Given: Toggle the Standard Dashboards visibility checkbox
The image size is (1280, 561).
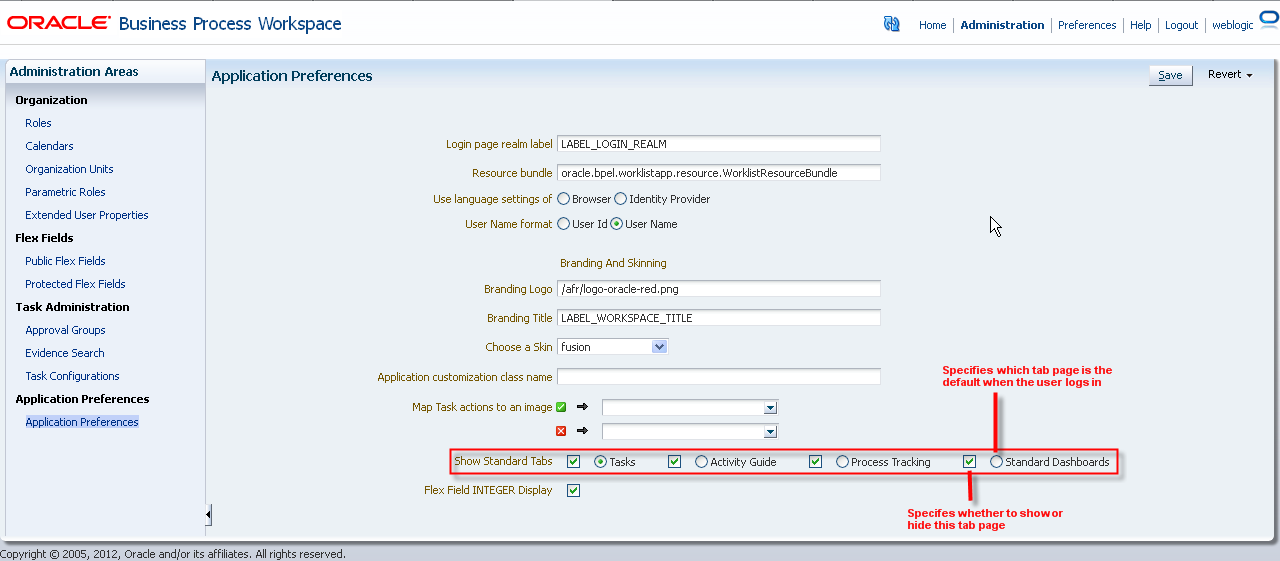Looking at the screenshot, I should pos(969,462).
